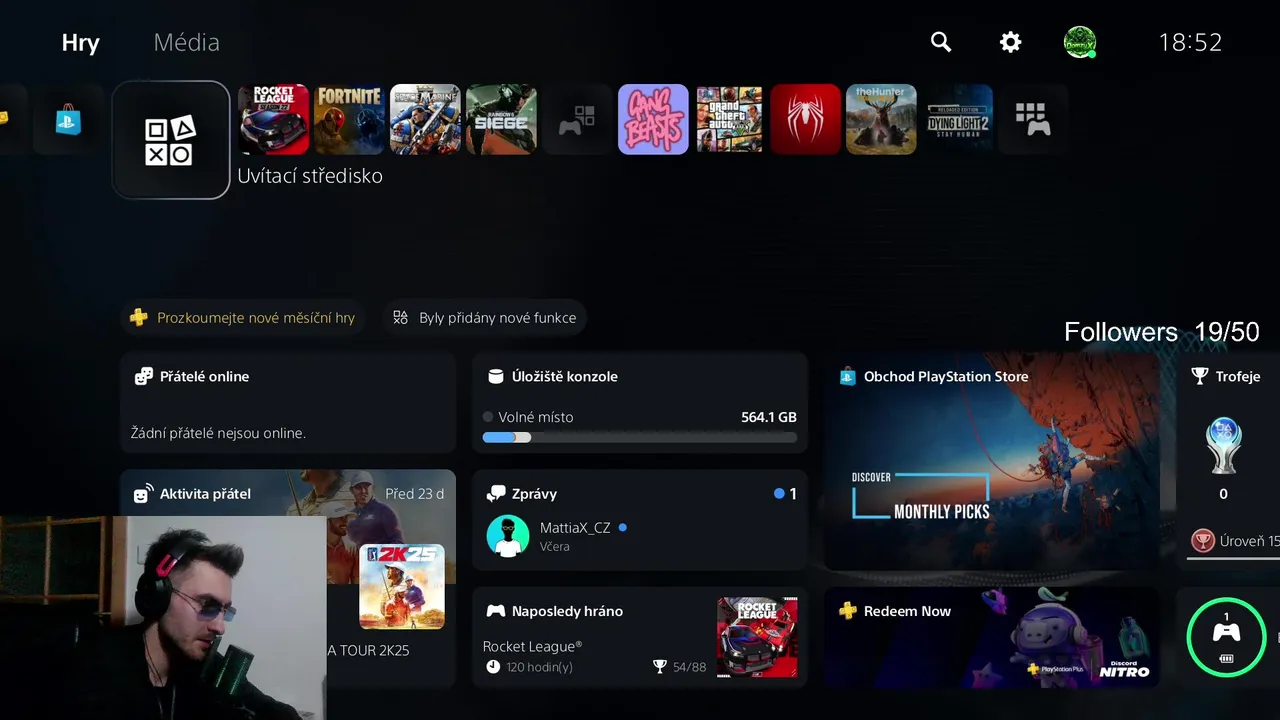Viewport: 1280px width, 720px height.
Task: Open the Naposledy hráno card
Action: pos(640,638)
